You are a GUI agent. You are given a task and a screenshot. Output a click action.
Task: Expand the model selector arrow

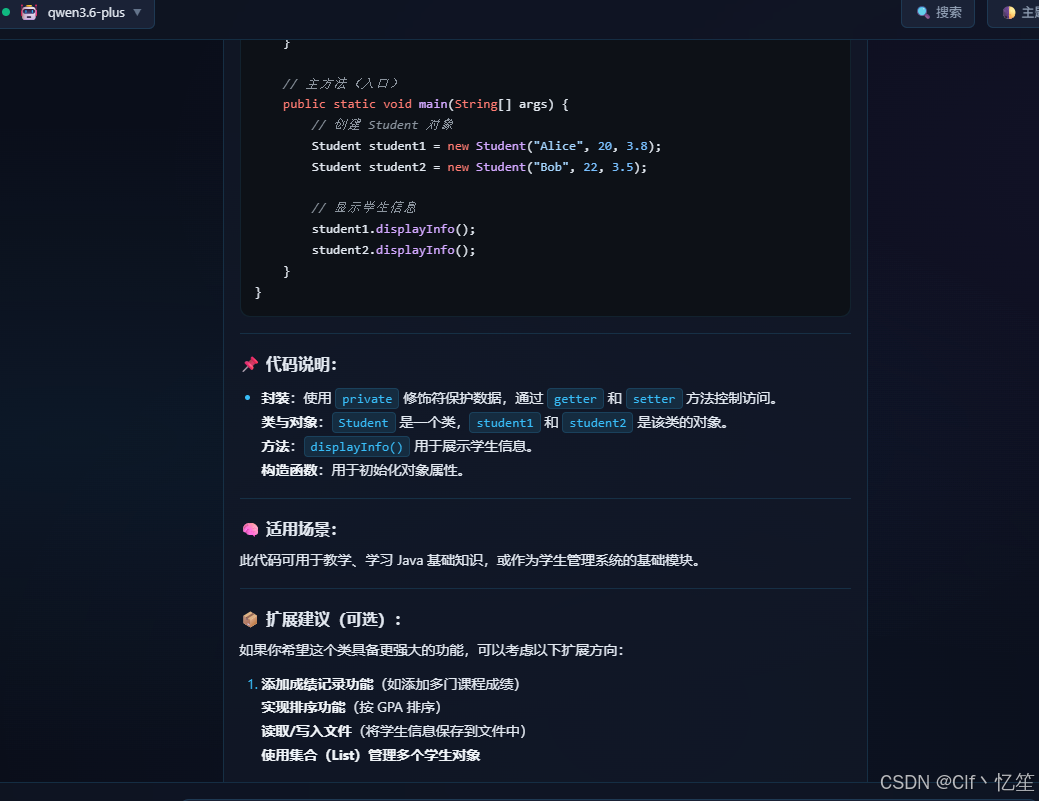point(138,12)
